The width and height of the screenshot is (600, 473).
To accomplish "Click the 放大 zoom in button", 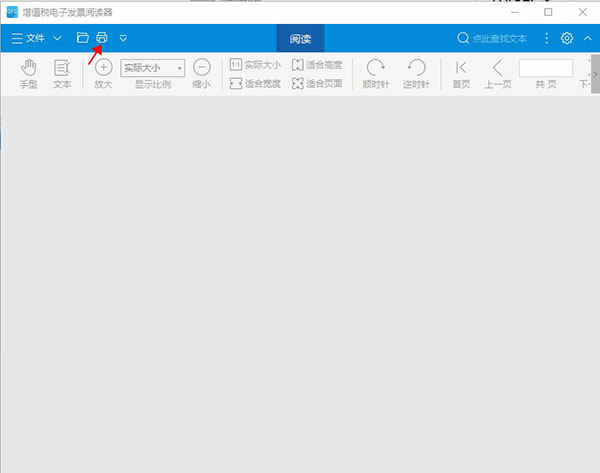I will coord(103,74).
